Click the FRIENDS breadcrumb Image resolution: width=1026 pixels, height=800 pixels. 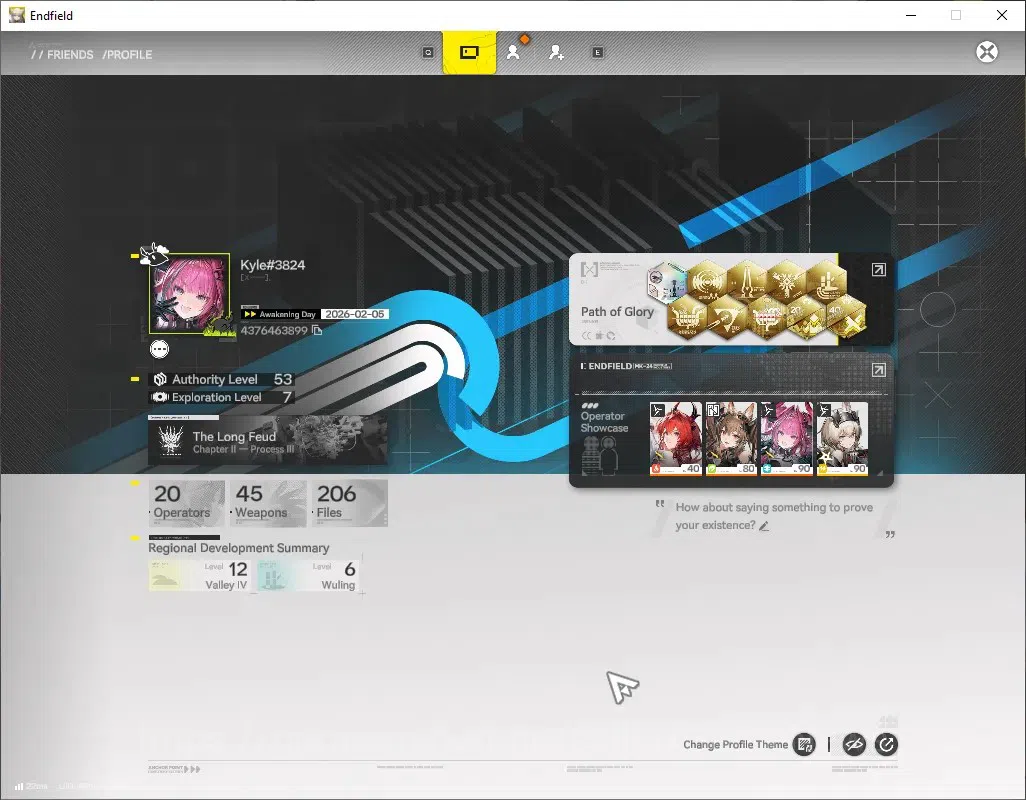[69, 55]
